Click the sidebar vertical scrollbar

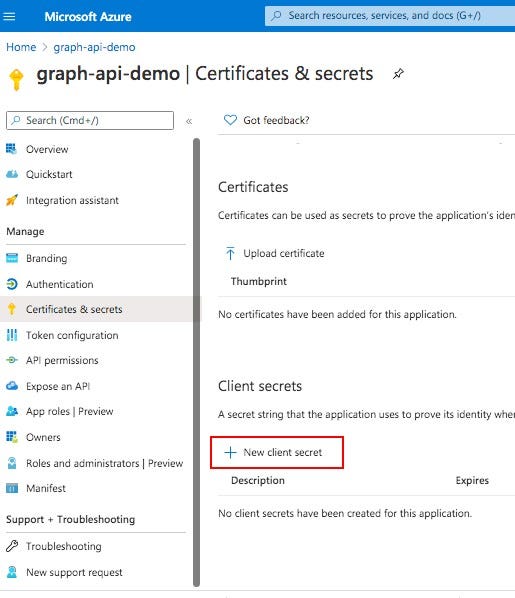196,362
